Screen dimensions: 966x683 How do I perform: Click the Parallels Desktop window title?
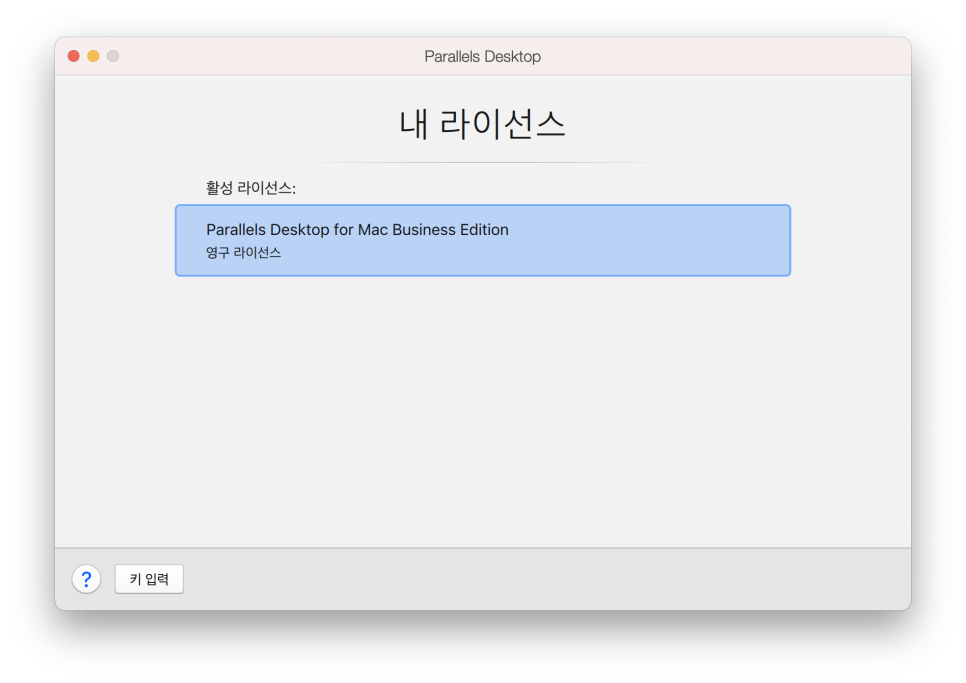tap(482, 57)
